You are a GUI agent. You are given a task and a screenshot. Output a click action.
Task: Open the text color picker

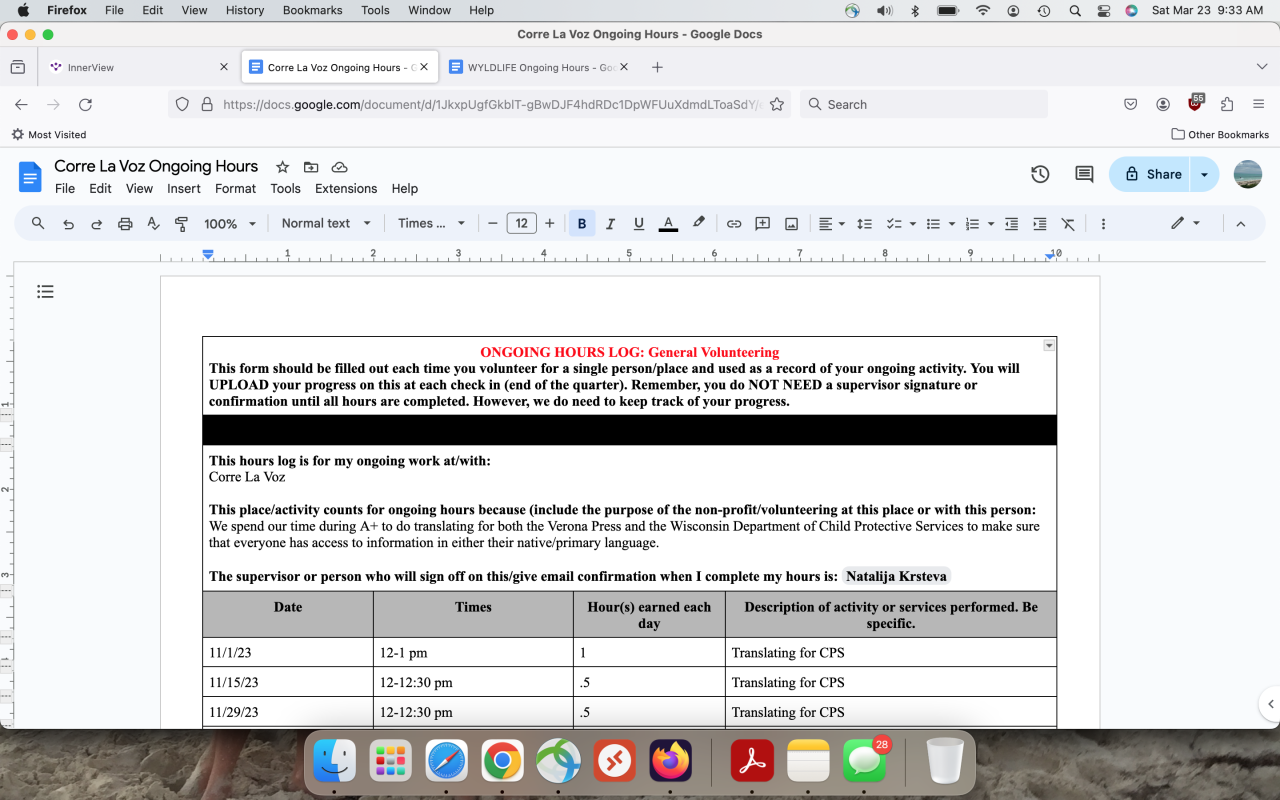(668, 223)
